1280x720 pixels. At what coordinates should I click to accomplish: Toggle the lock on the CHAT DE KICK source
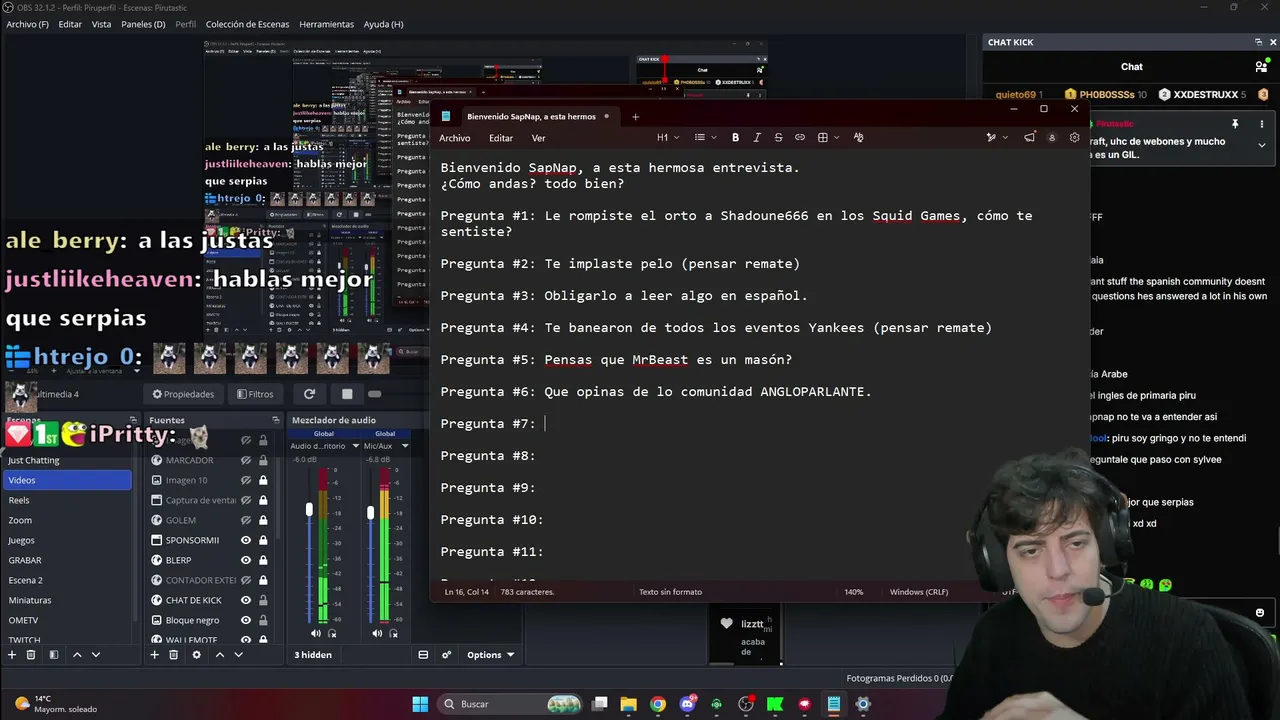pyautogui.click(x=263, y=600)
